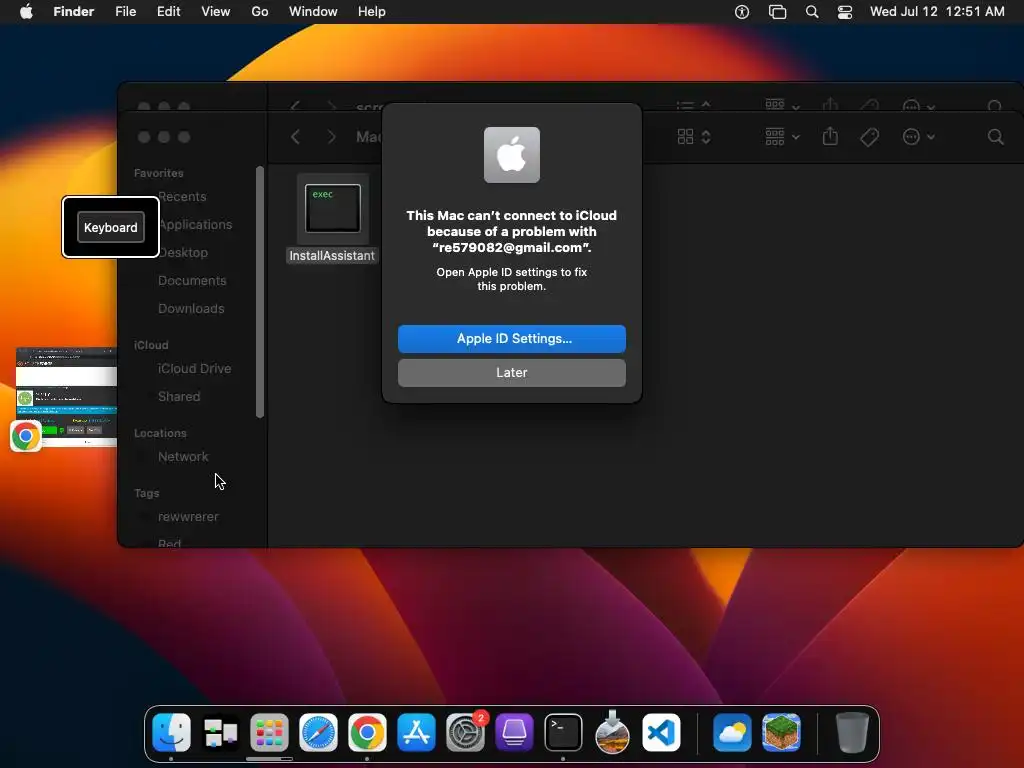
Task: Click the search icon in front Finder window
Action: 995,136
